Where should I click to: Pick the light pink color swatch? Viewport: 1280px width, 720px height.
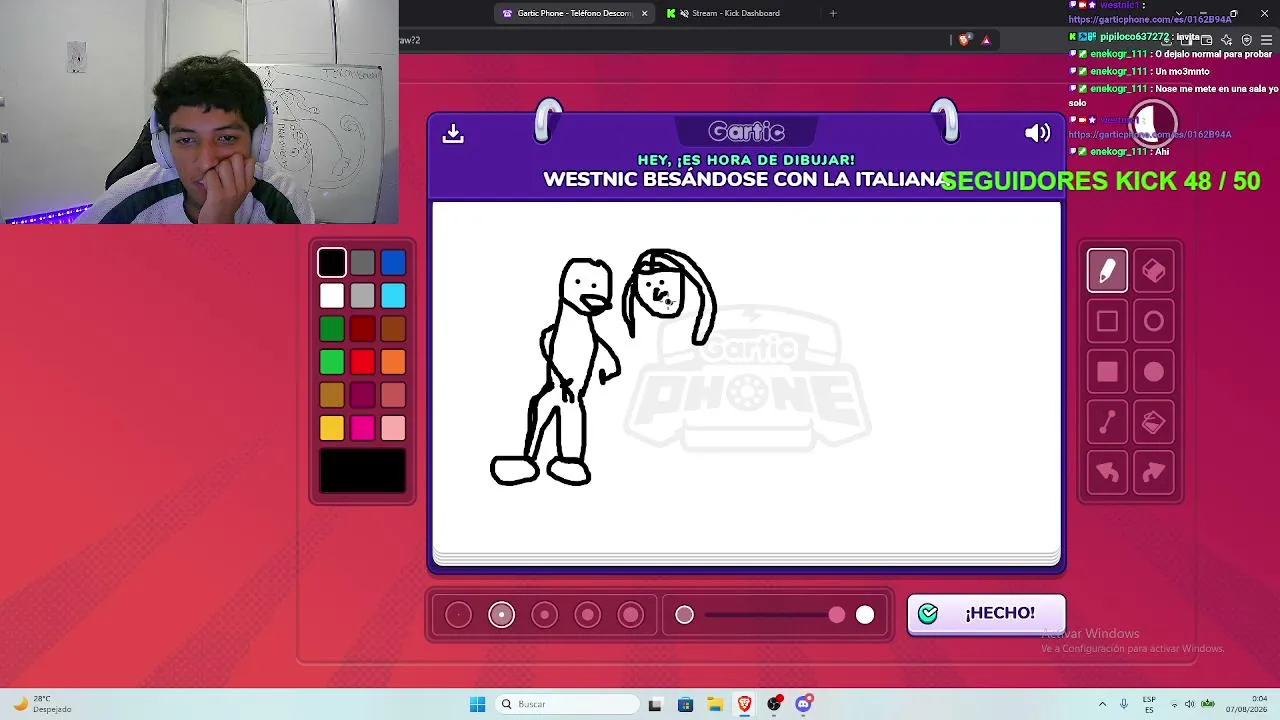coord(393,429)
